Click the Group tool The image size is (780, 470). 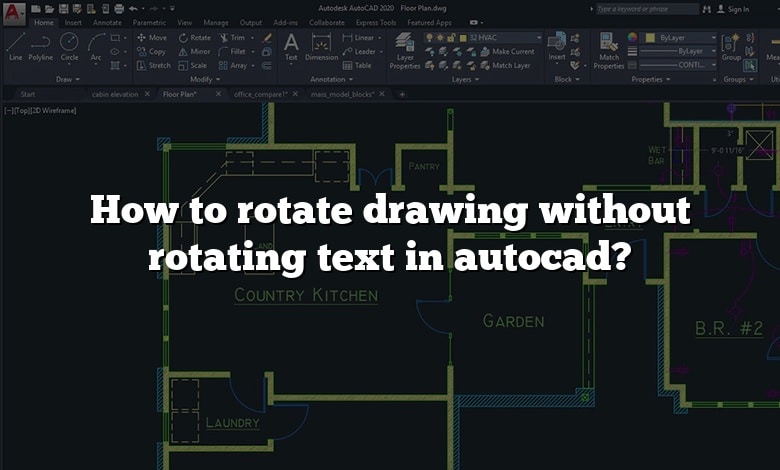(731, 48)
